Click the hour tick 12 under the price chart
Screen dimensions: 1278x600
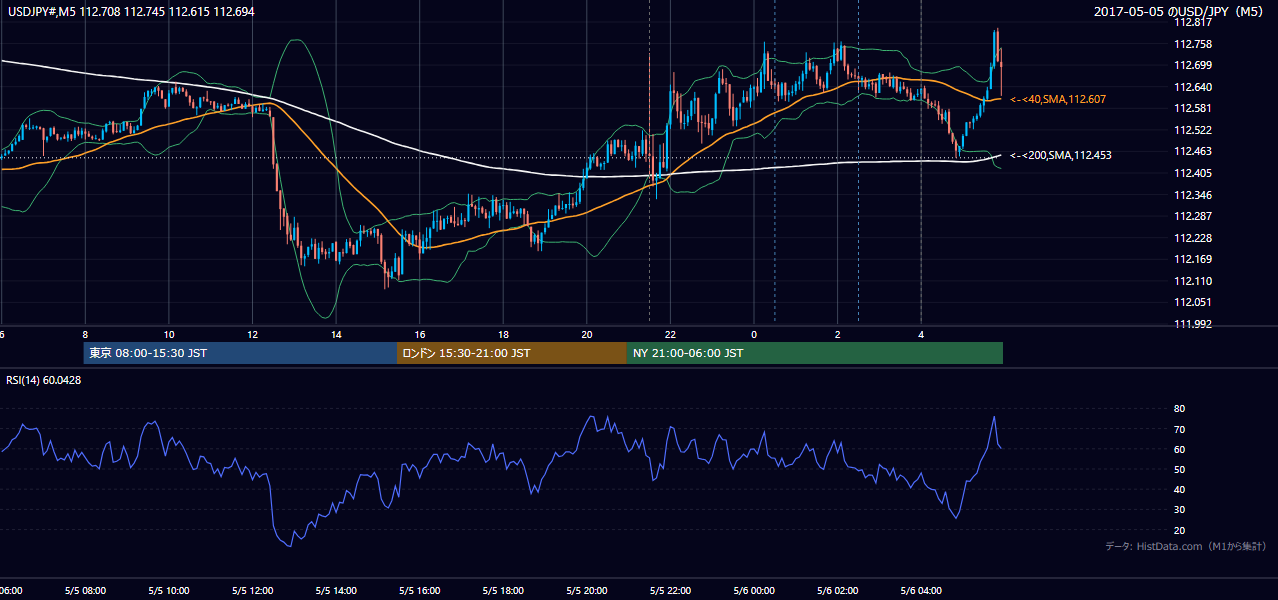click(252, 334)
